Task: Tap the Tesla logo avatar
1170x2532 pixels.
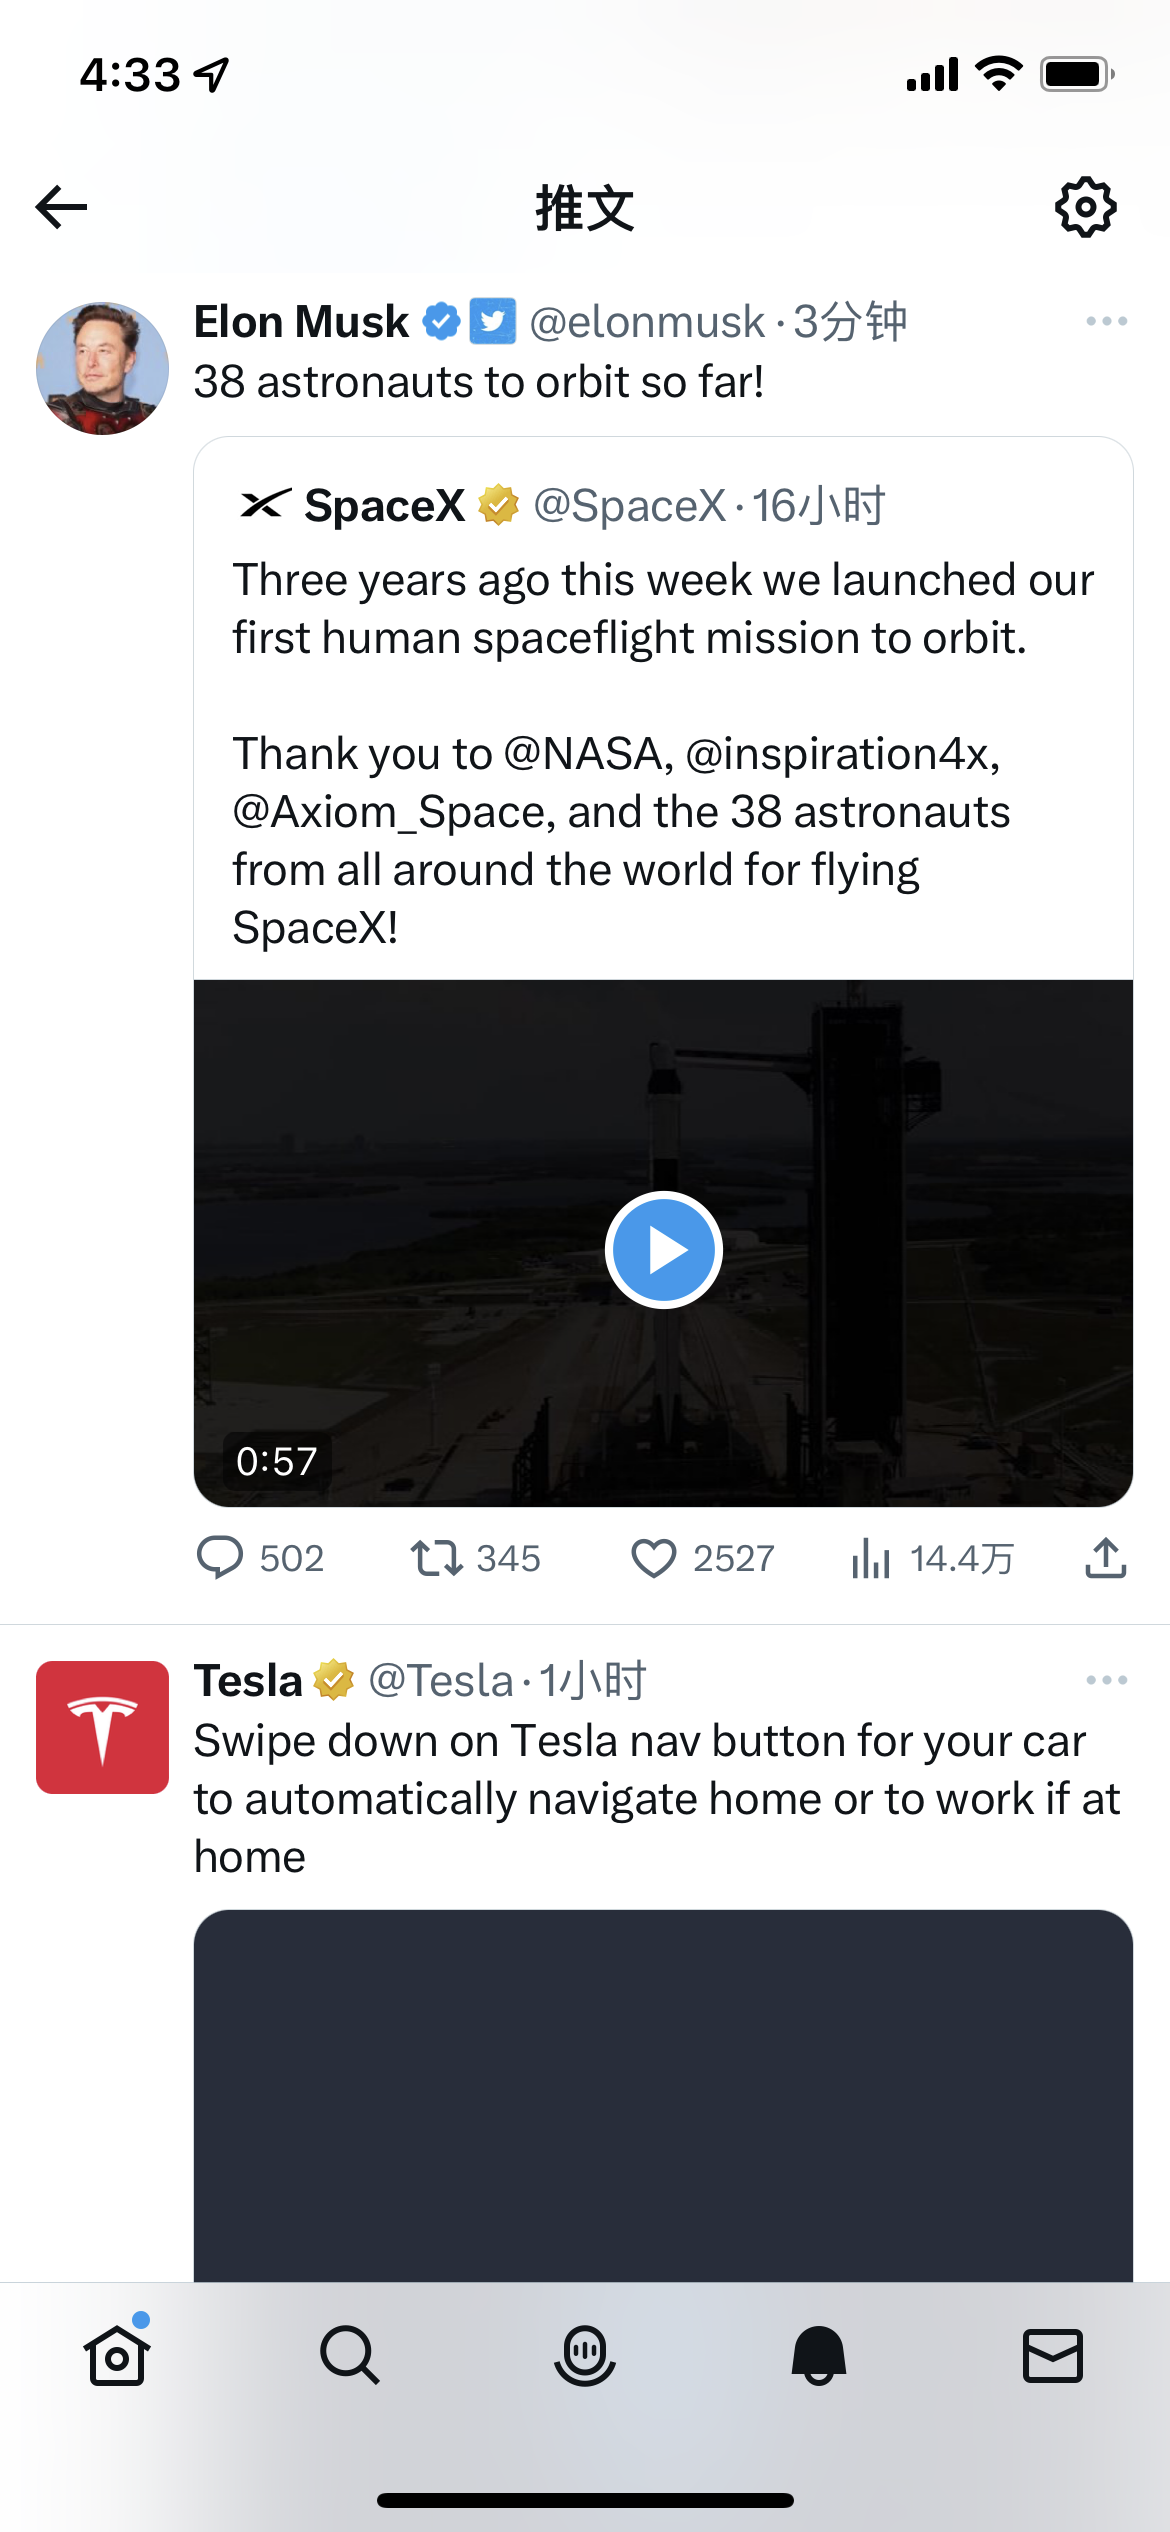Action: pos(102,1727)
